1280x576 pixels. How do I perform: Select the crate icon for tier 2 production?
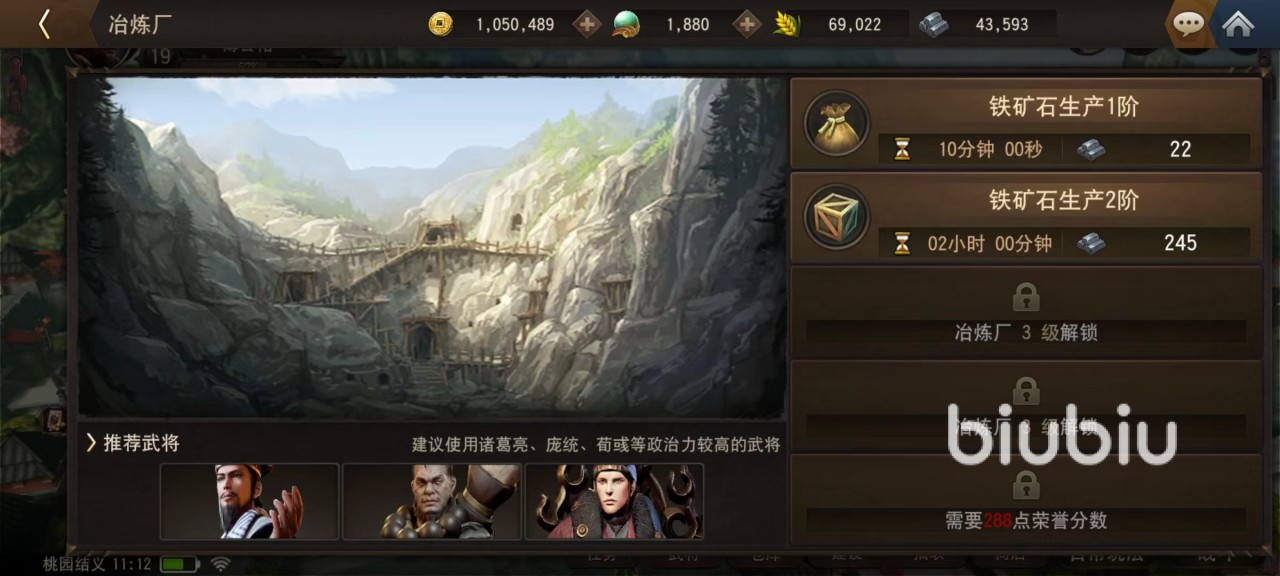(837, 216)
